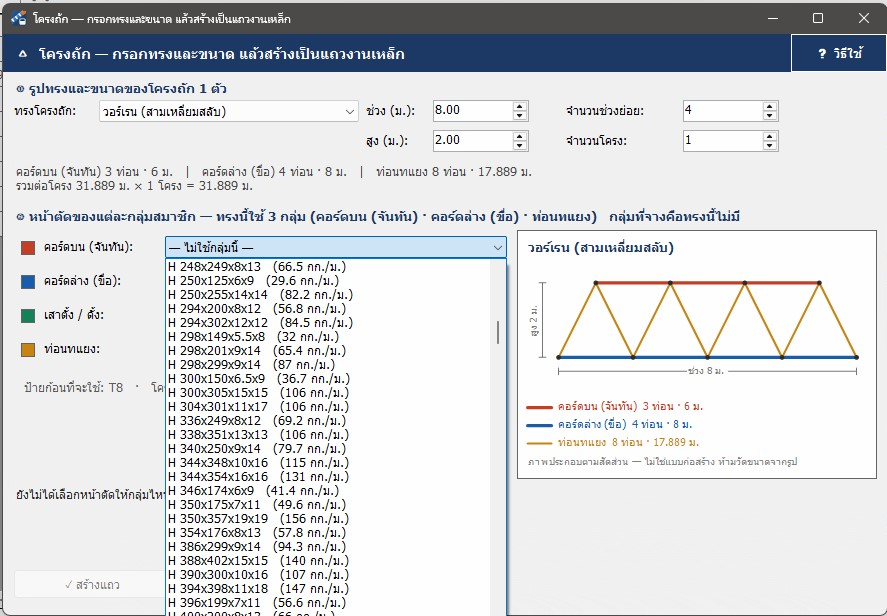The image size is (887, 616).
Task: Increase the สูง height value with up arrow
Action: tap(520, 136)
